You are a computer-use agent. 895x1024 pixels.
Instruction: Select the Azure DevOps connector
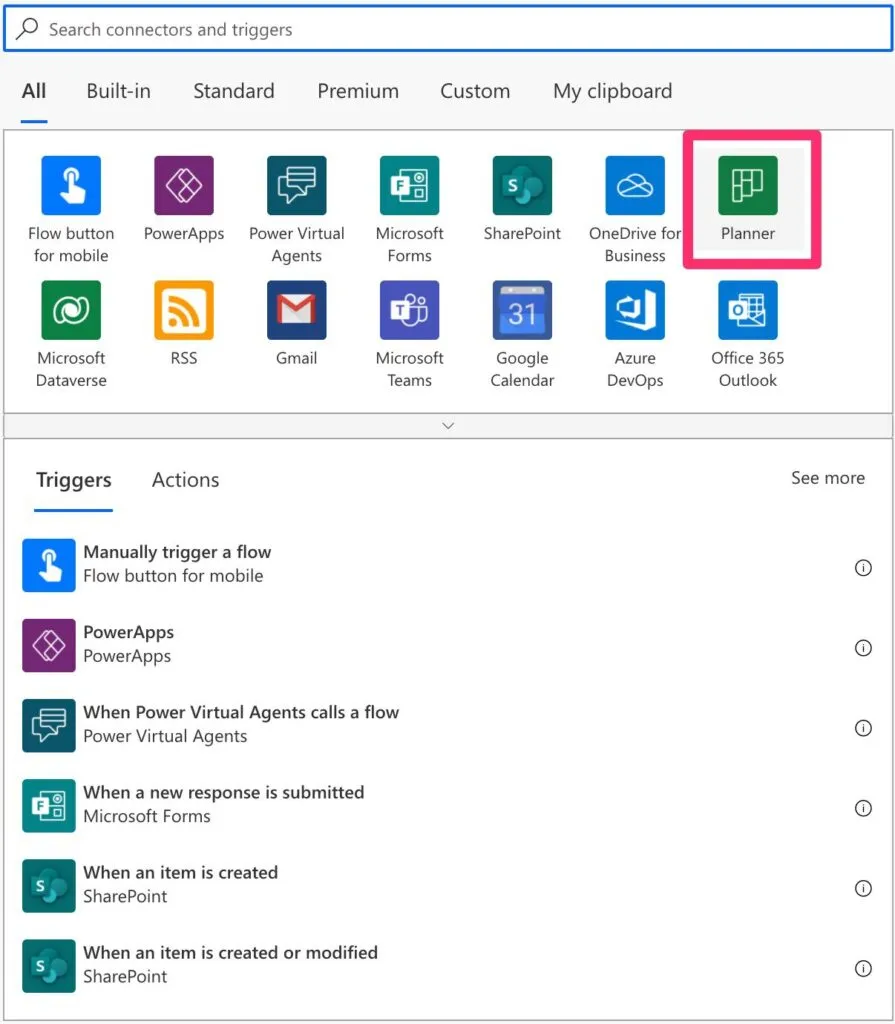pyautogui.click(x=635, y=310)
